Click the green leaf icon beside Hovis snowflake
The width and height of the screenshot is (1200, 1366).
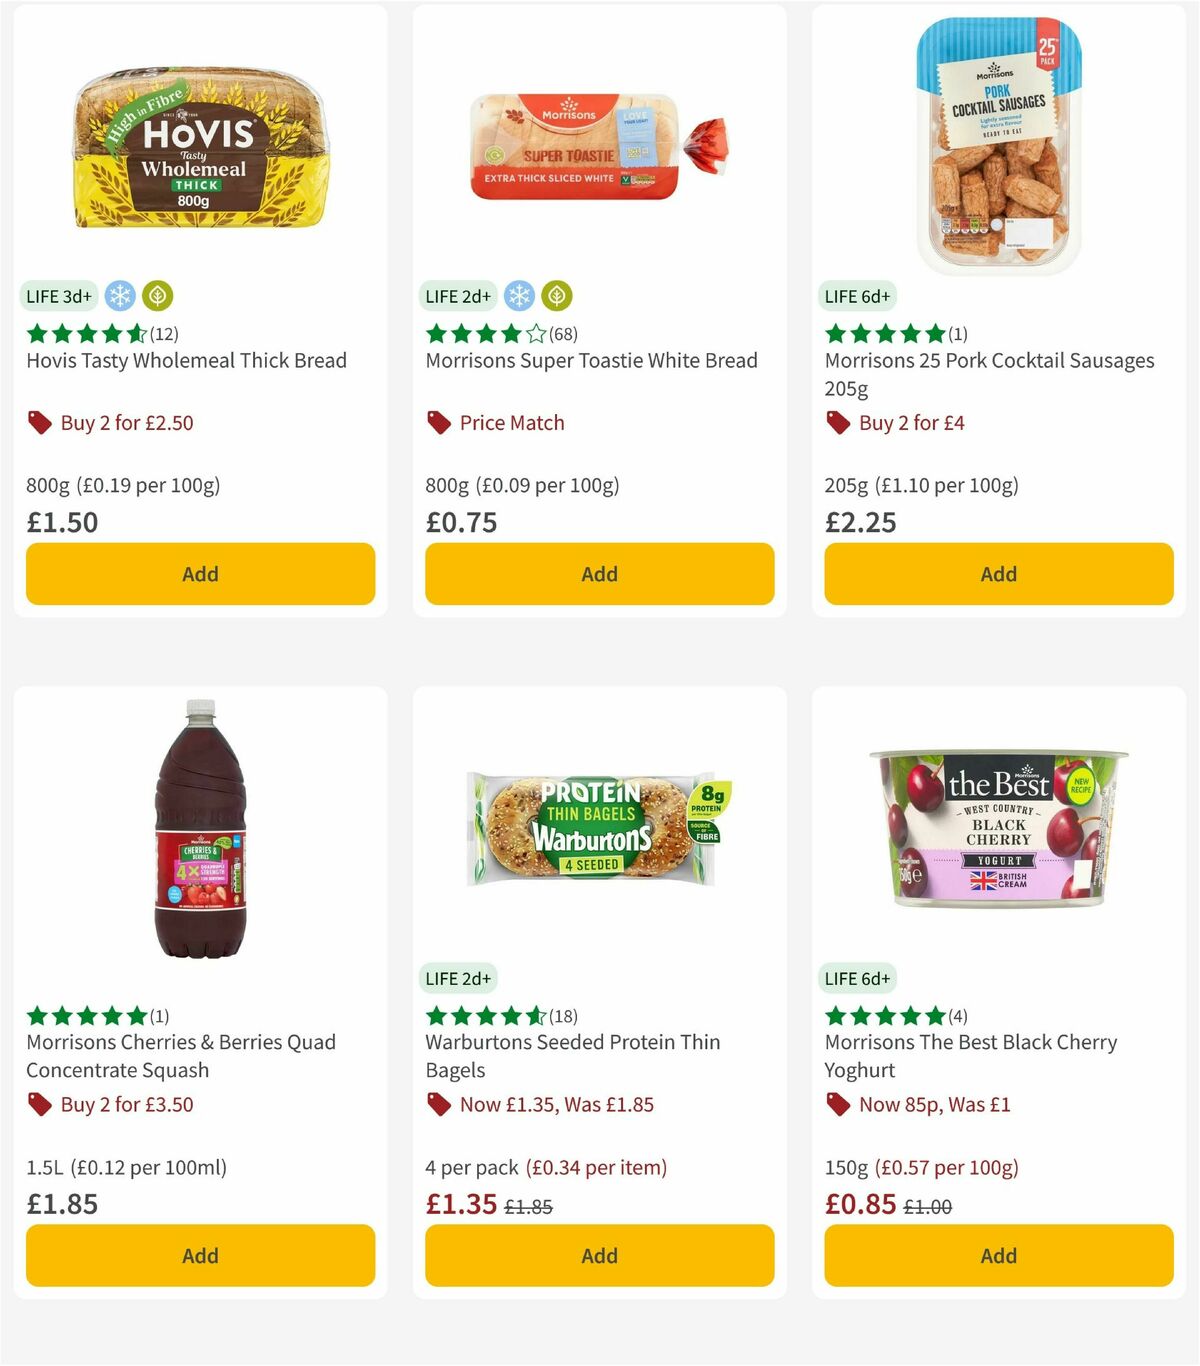157,296
